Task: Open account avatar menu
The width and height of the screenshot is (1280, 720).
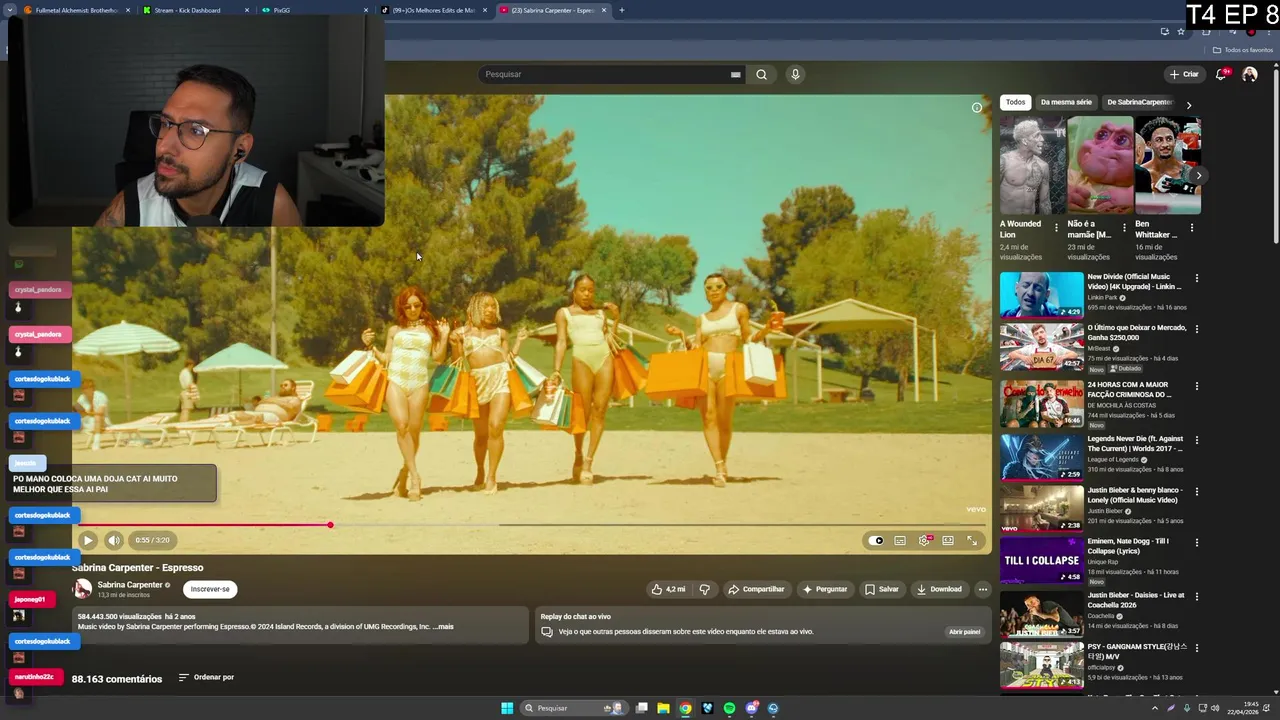Action: point(1249,74)
